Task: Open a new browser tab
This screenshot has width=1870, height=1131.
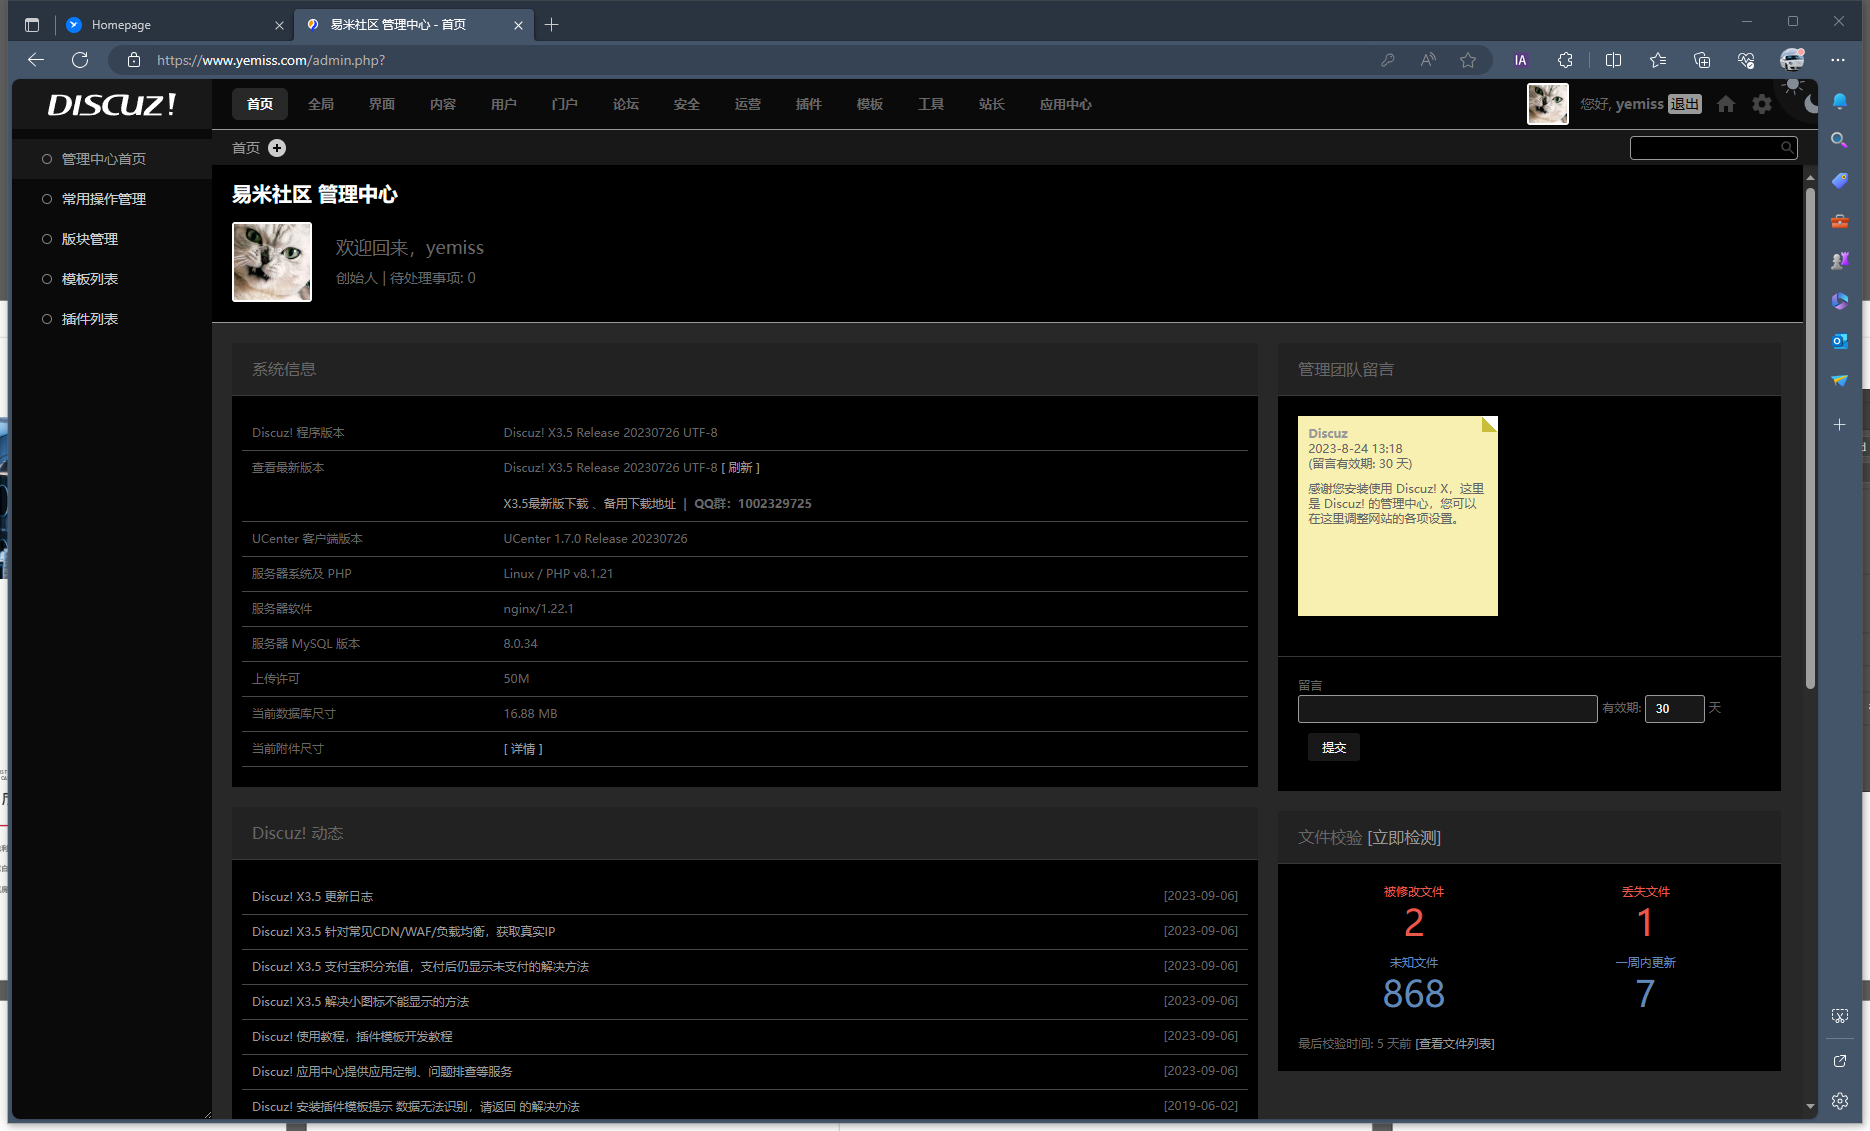Action: click(551, 25)
